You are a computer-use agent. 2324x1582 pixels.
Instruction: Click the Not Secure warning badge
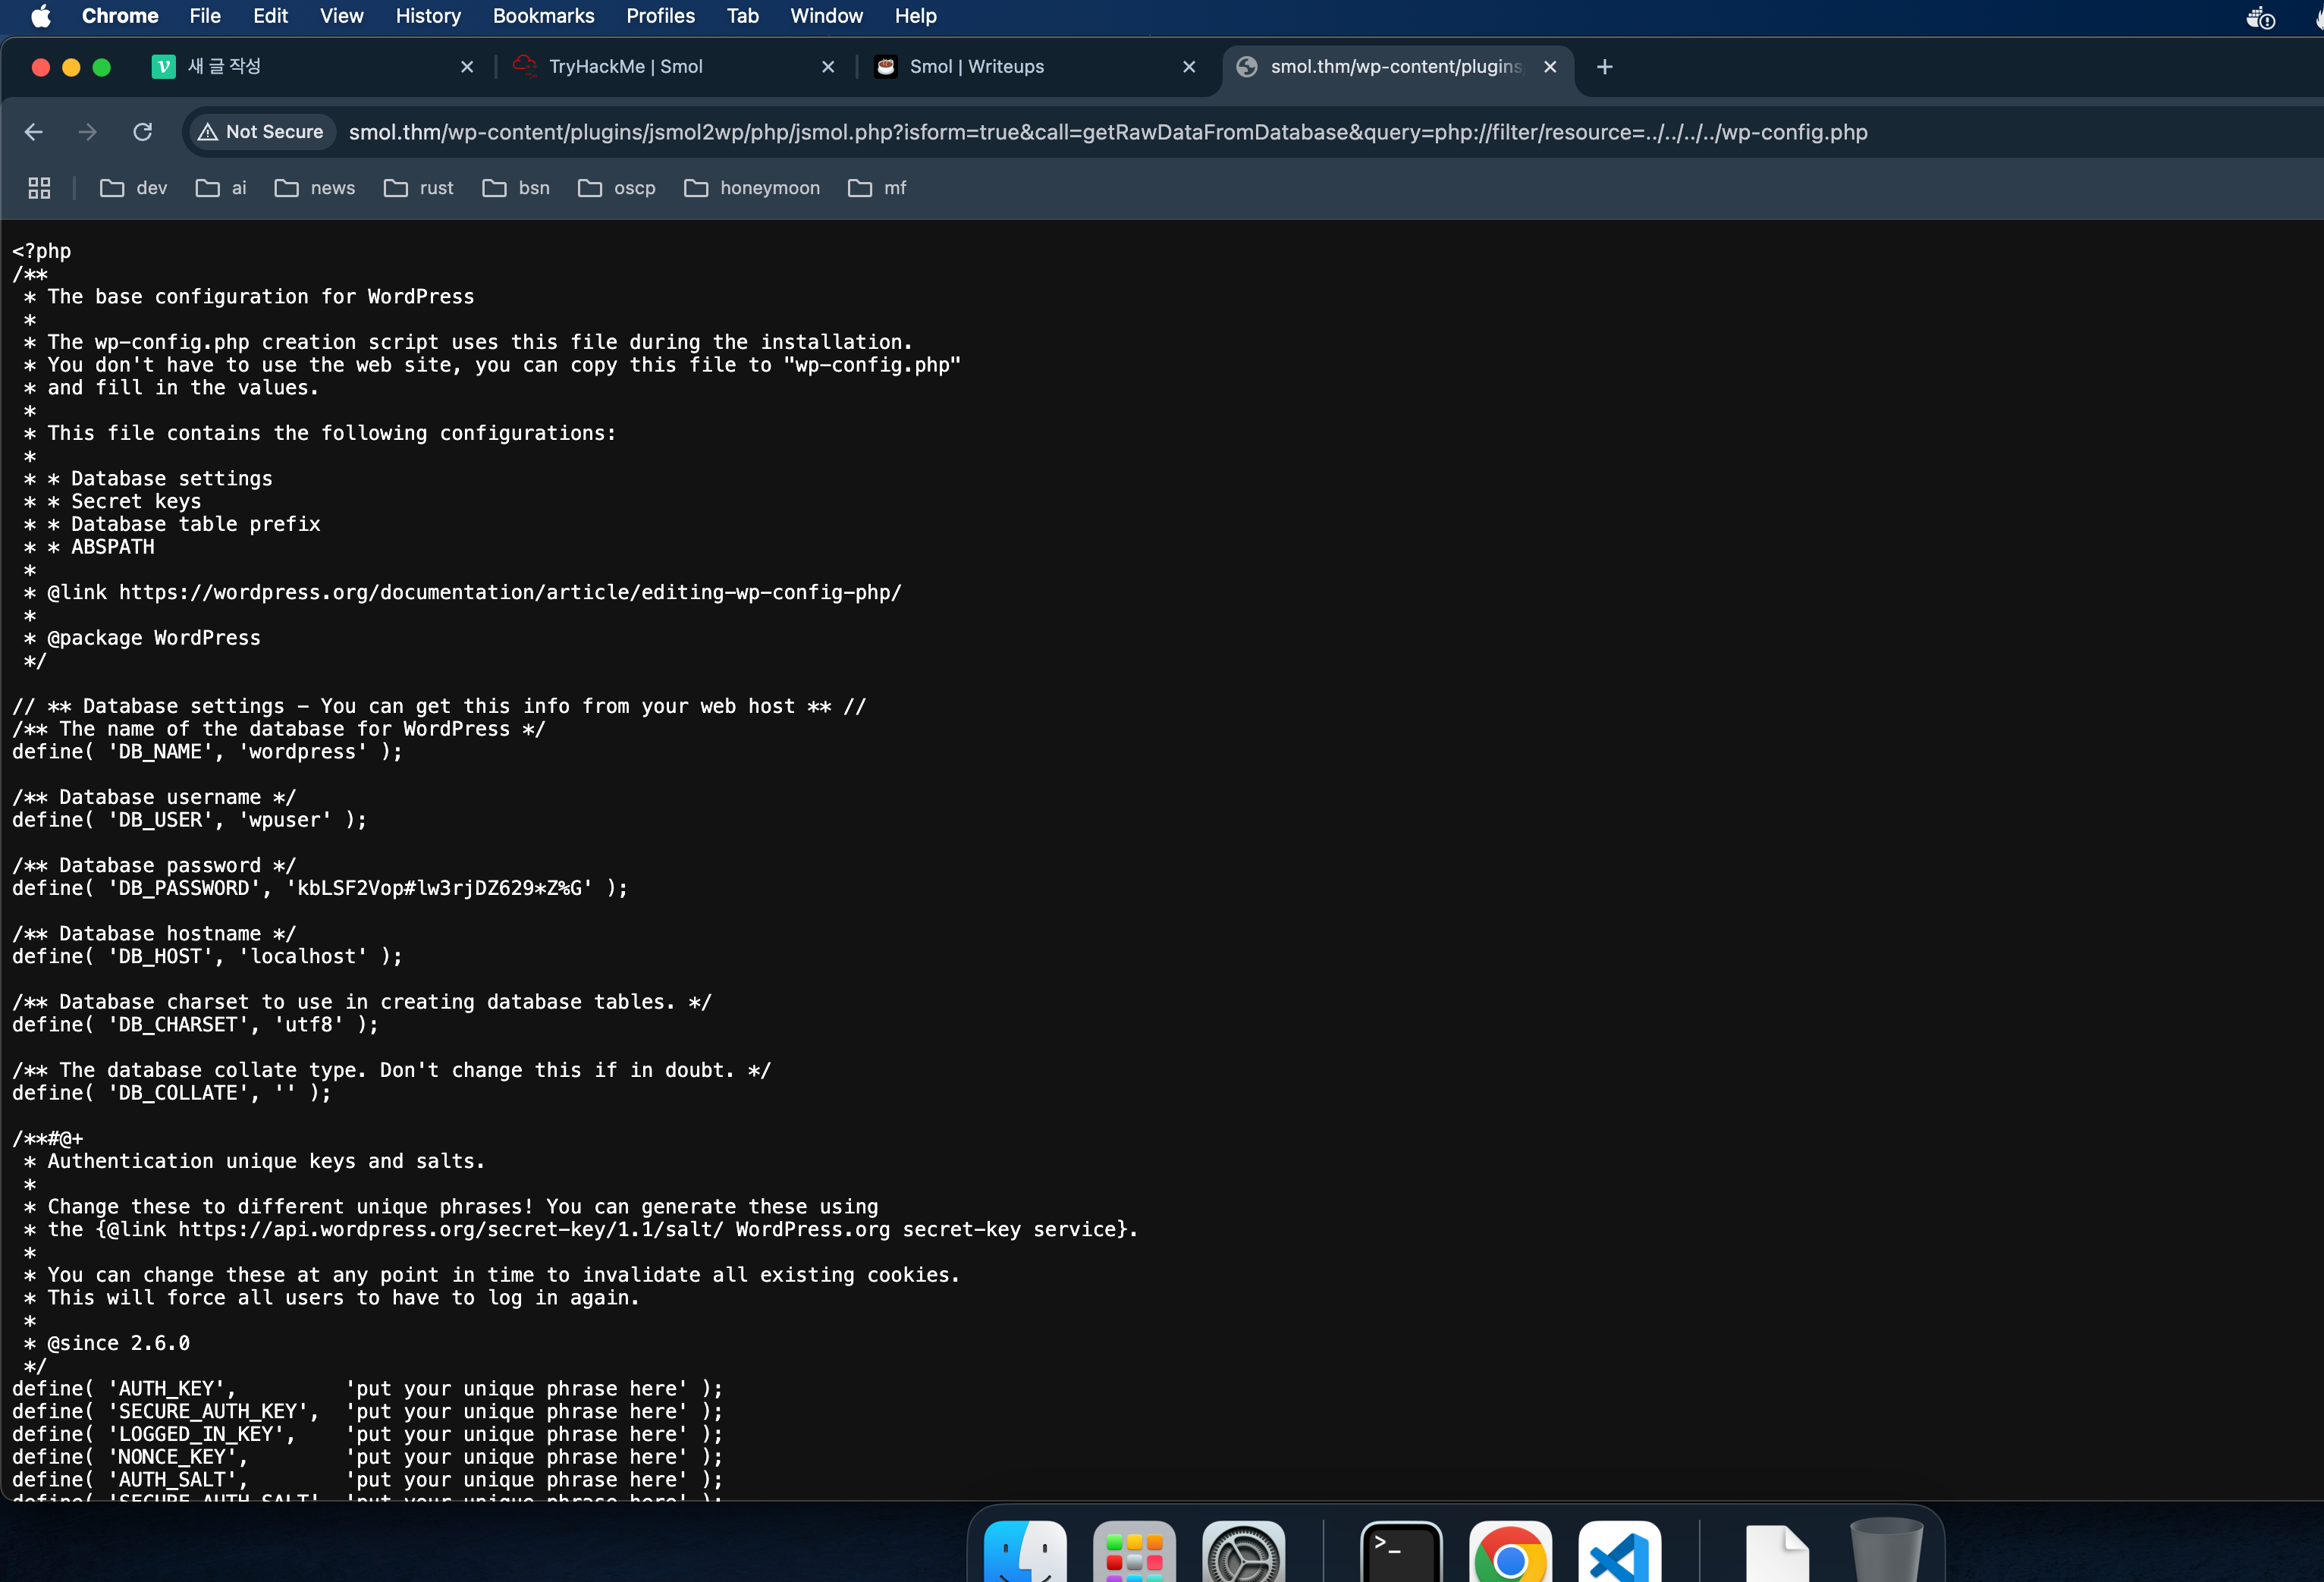pyautogui.click(x=261, y=132)
